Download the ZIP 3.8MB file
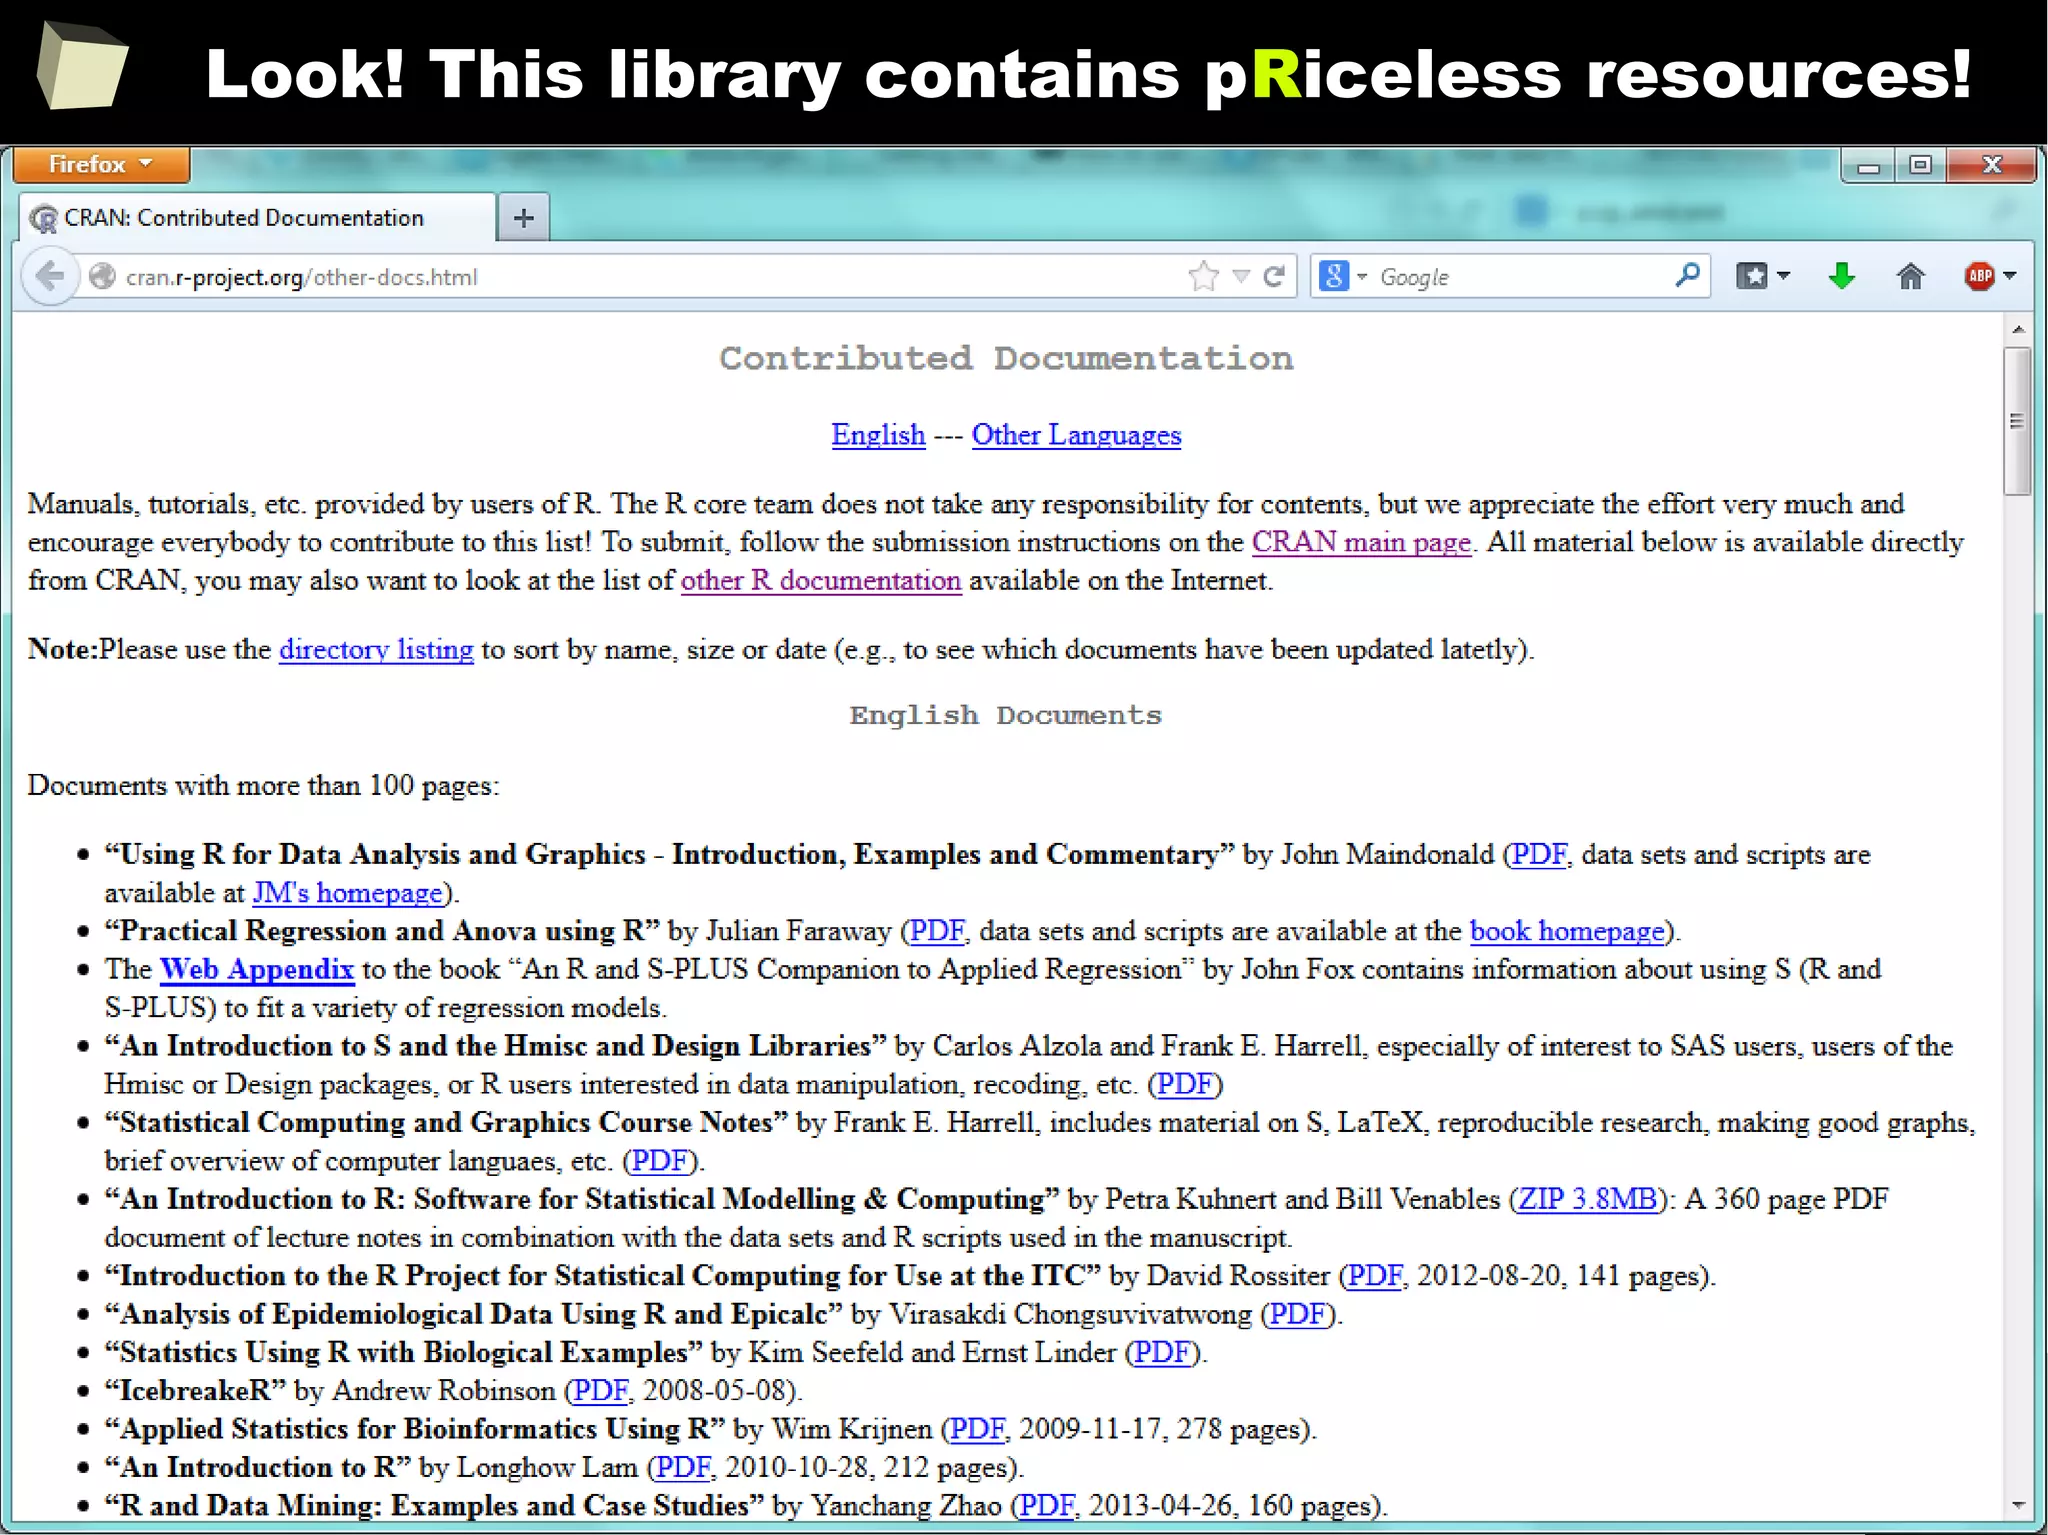The image size is (2048, 1535). point(1588,1199)
